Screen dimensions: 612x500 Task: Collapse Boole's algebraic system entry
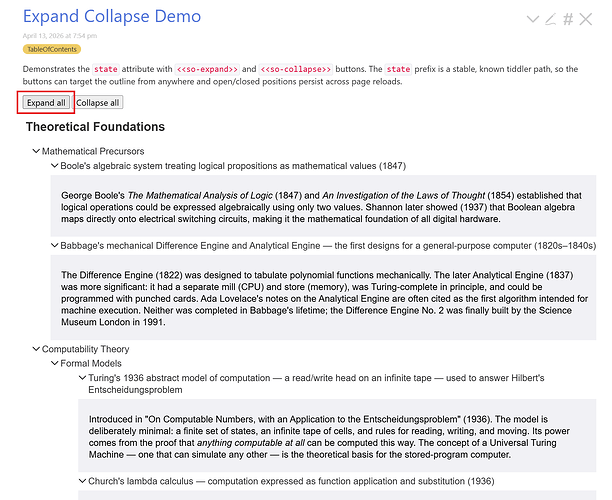coord(55,166)
